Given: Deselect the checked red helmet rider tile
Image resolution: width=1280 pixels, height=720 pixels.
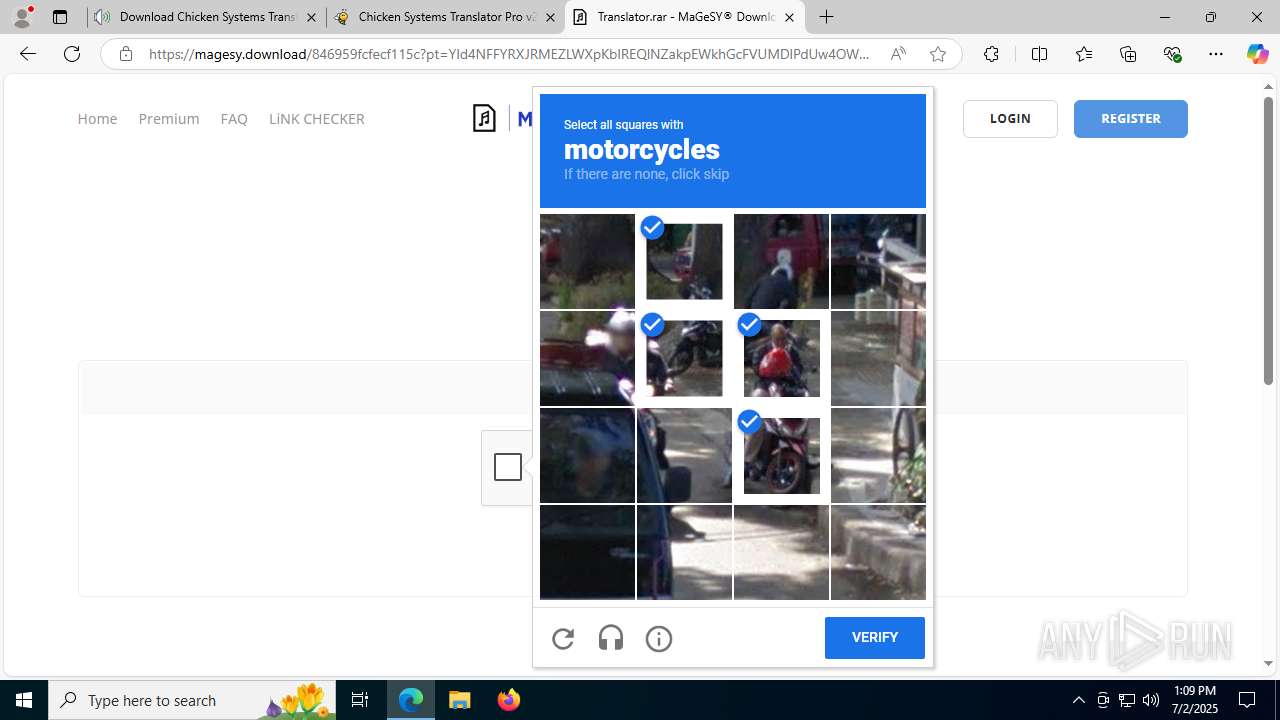Looking at the screenshot, I should pos(781,358).
